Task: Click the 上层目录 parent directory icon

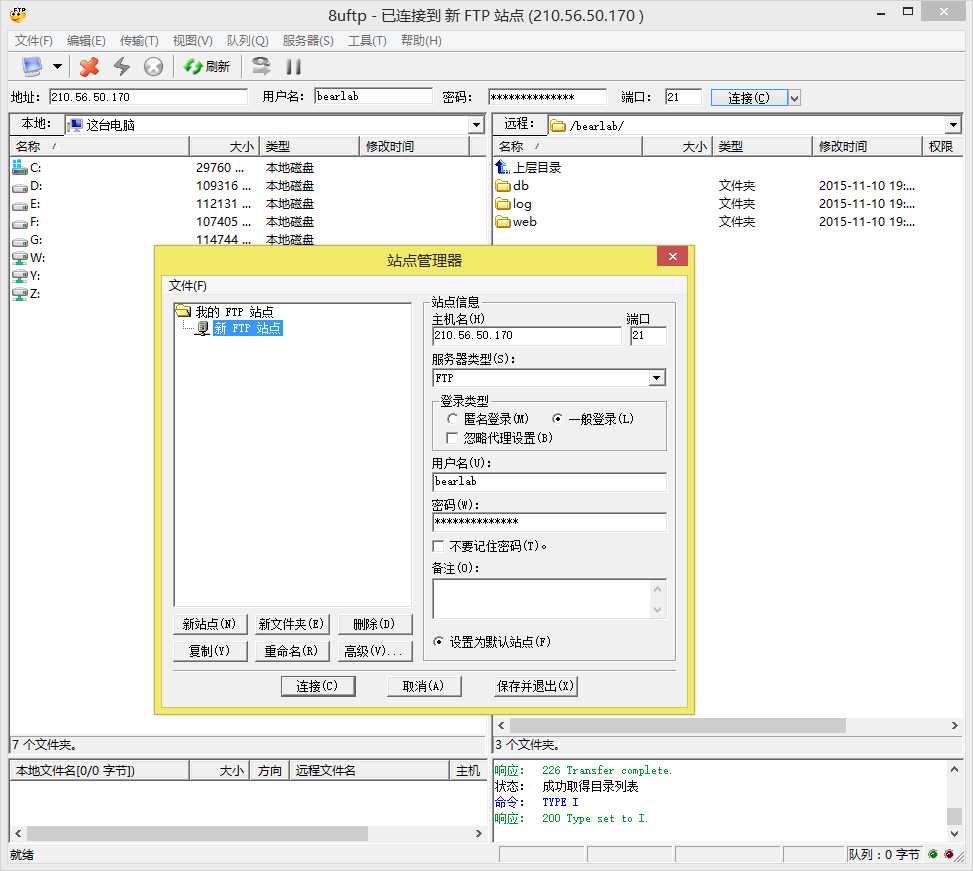Action: click(x=503, y=167)
